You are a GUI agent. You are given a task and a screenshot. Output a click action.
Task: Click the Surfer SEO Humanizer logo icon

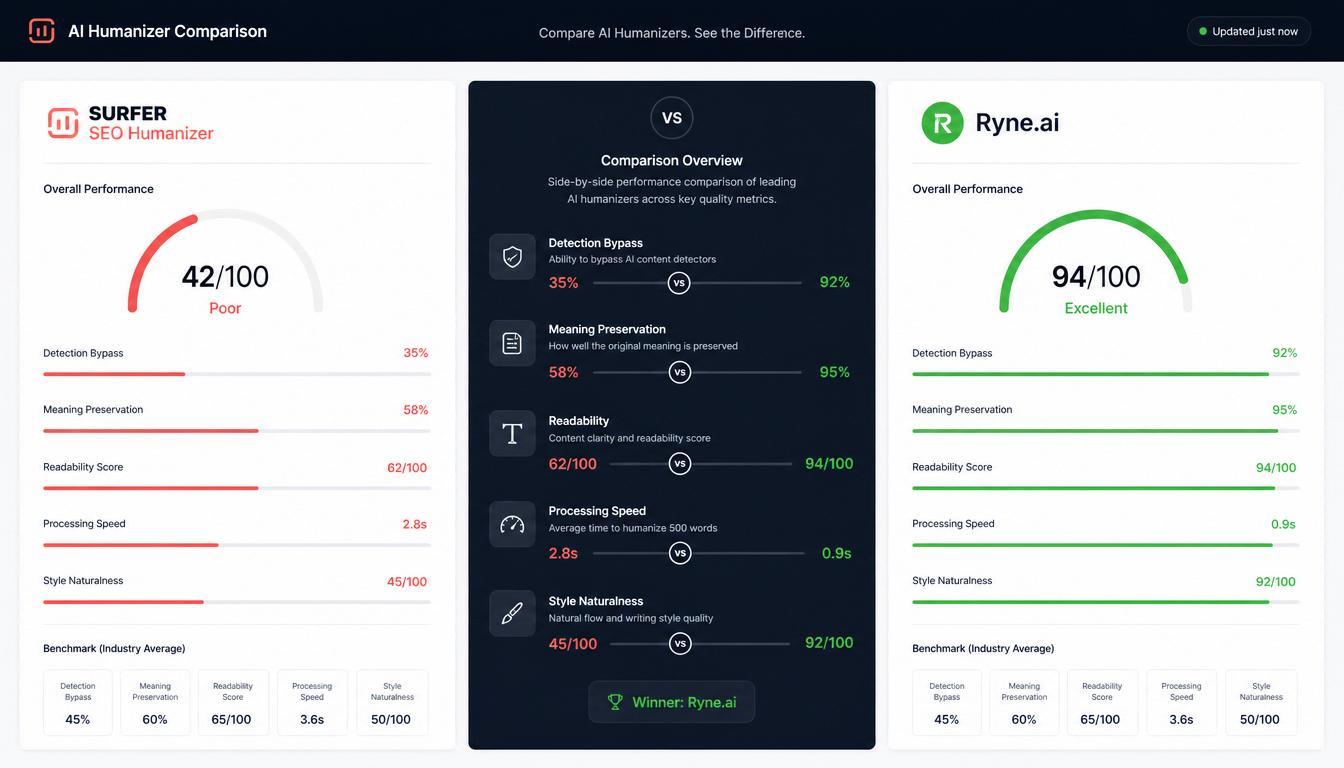click(x=63, y=123)
